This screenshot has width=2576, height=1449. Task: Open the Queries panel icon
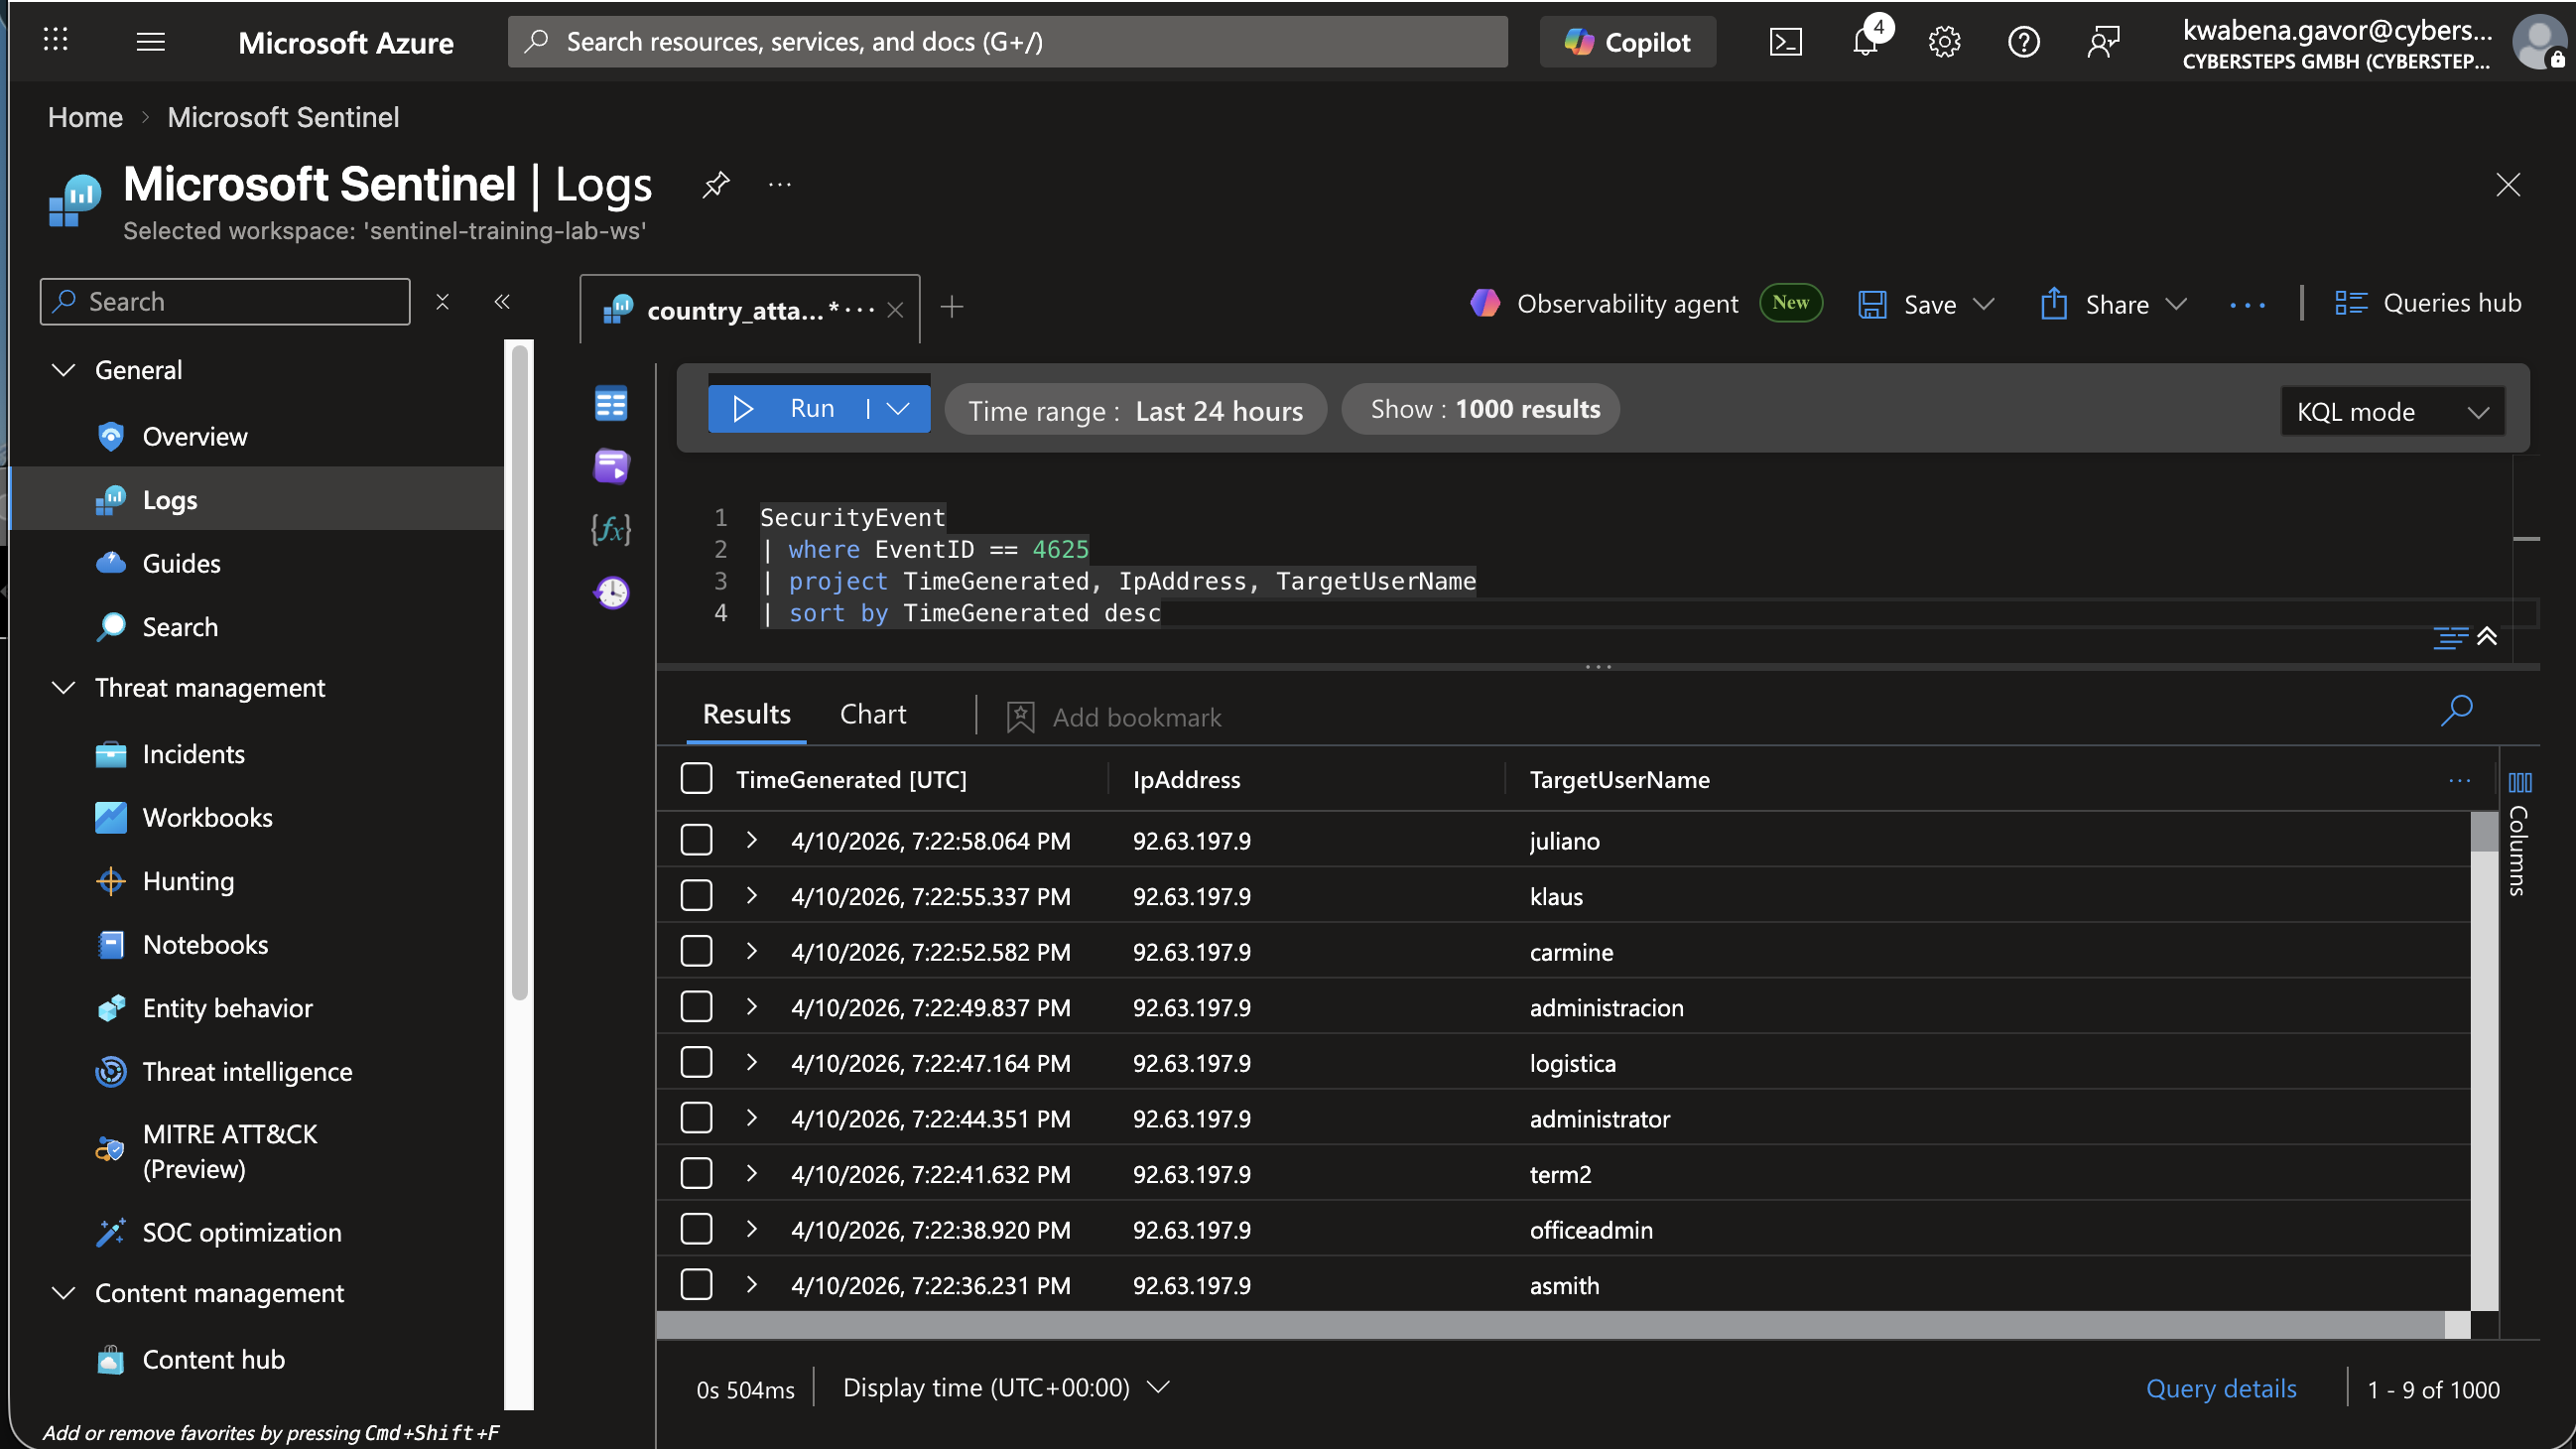click(611, 466)
